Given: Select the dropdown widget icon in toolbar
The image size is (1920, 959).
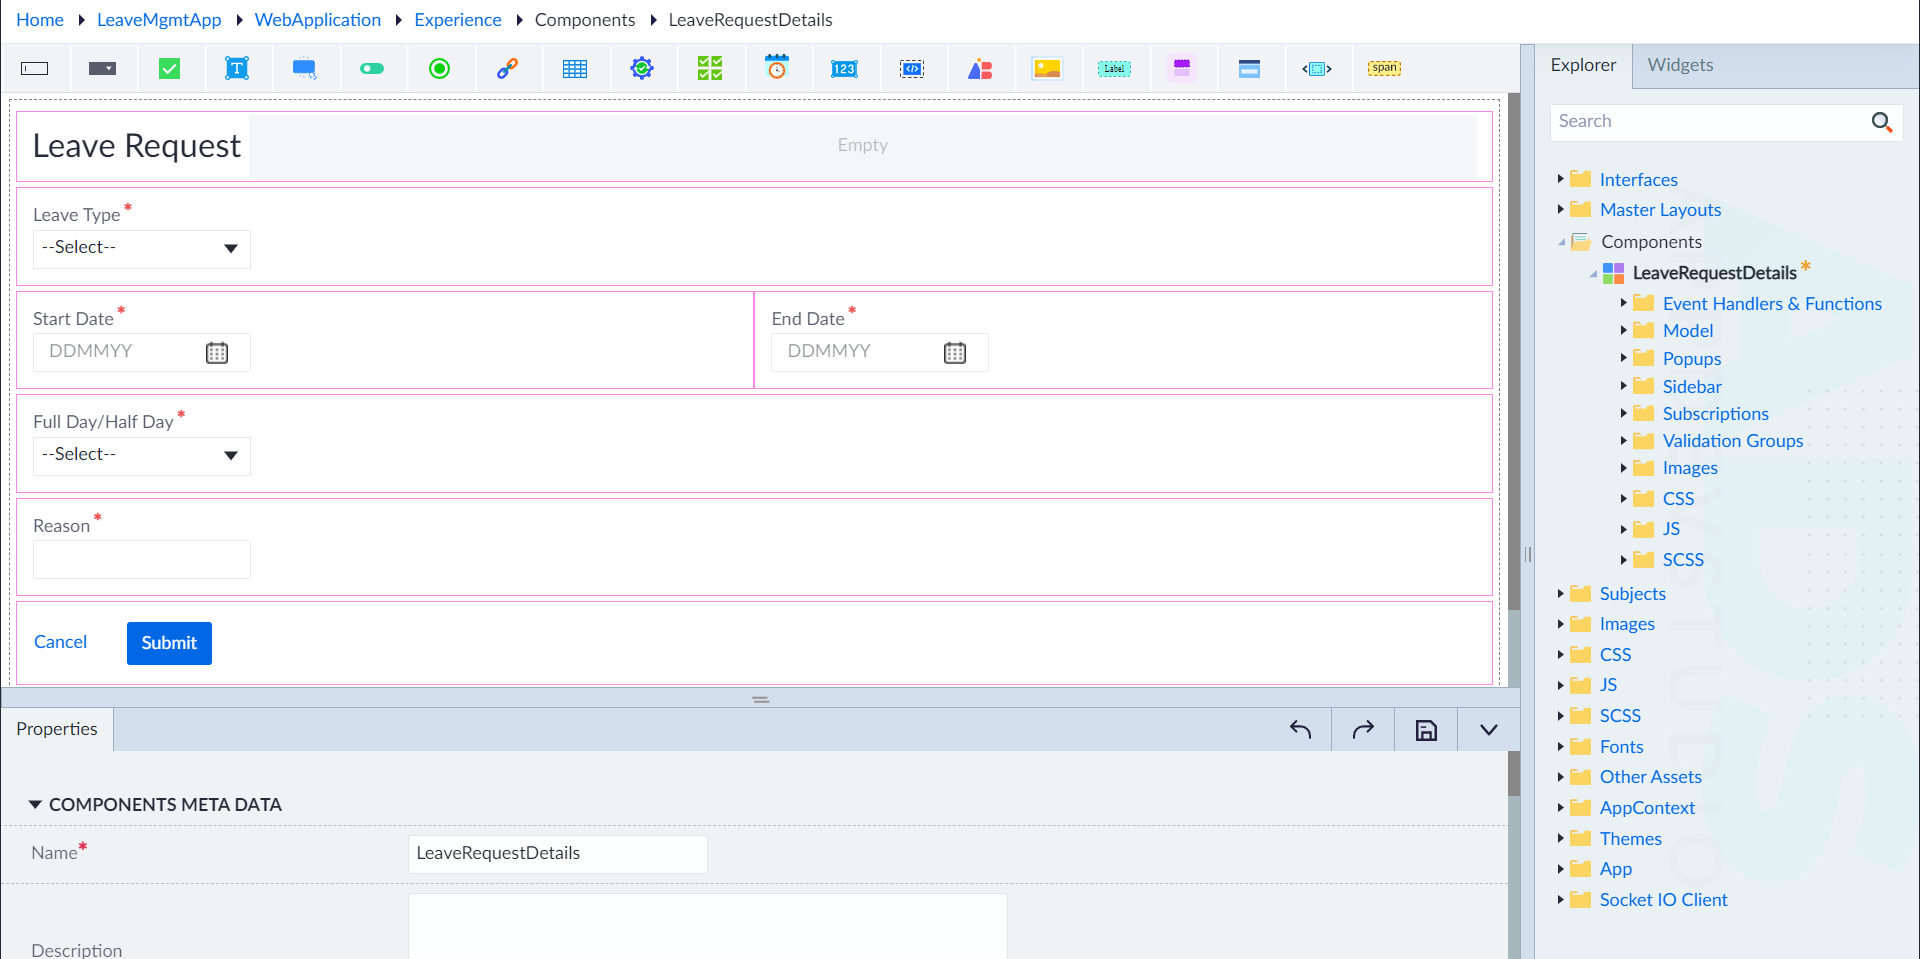Looking at the screenshot, I should click(102, 68).
